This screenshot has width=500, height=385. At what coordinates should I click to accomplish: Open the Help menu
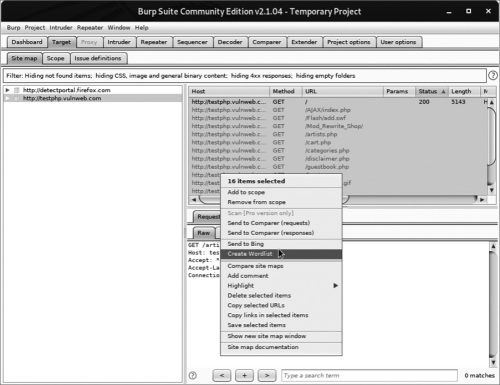point(141,28)
